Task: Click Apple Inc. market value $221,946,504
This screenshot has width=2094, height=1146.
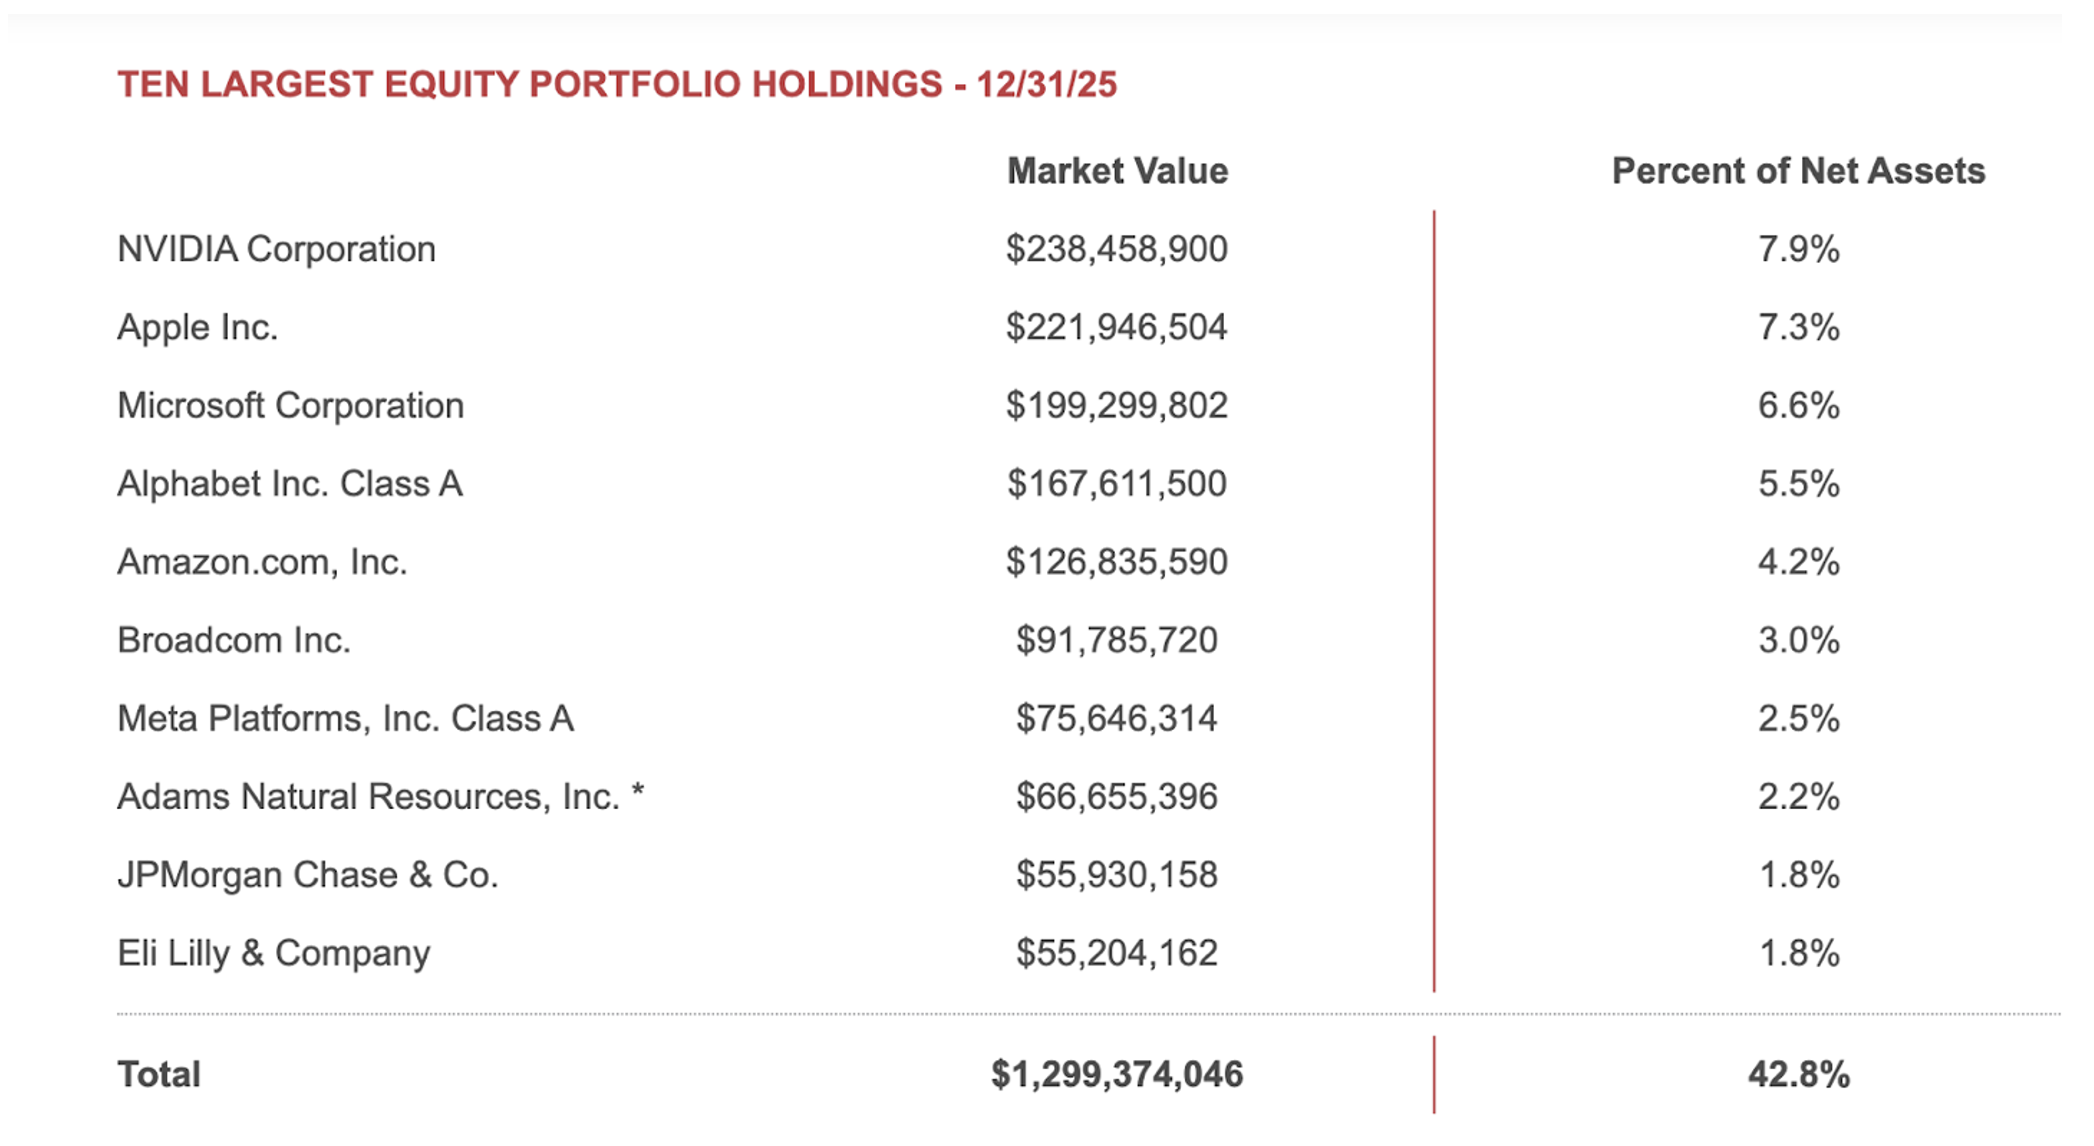Action: point(1116,327)
